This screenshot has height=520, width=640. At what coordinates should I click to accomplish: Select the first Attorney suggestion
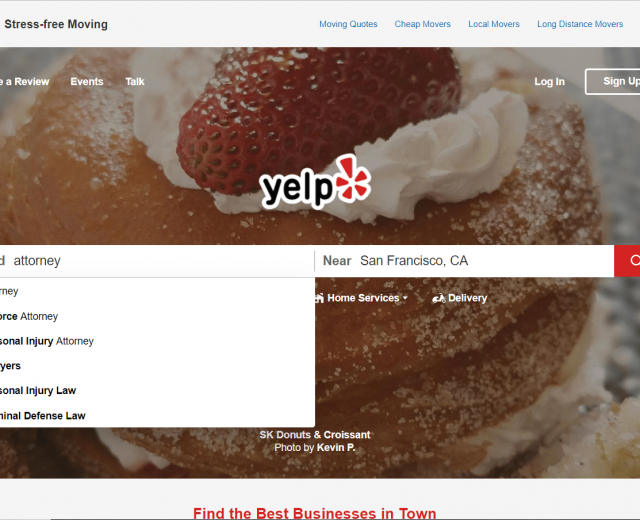(158, 291)
